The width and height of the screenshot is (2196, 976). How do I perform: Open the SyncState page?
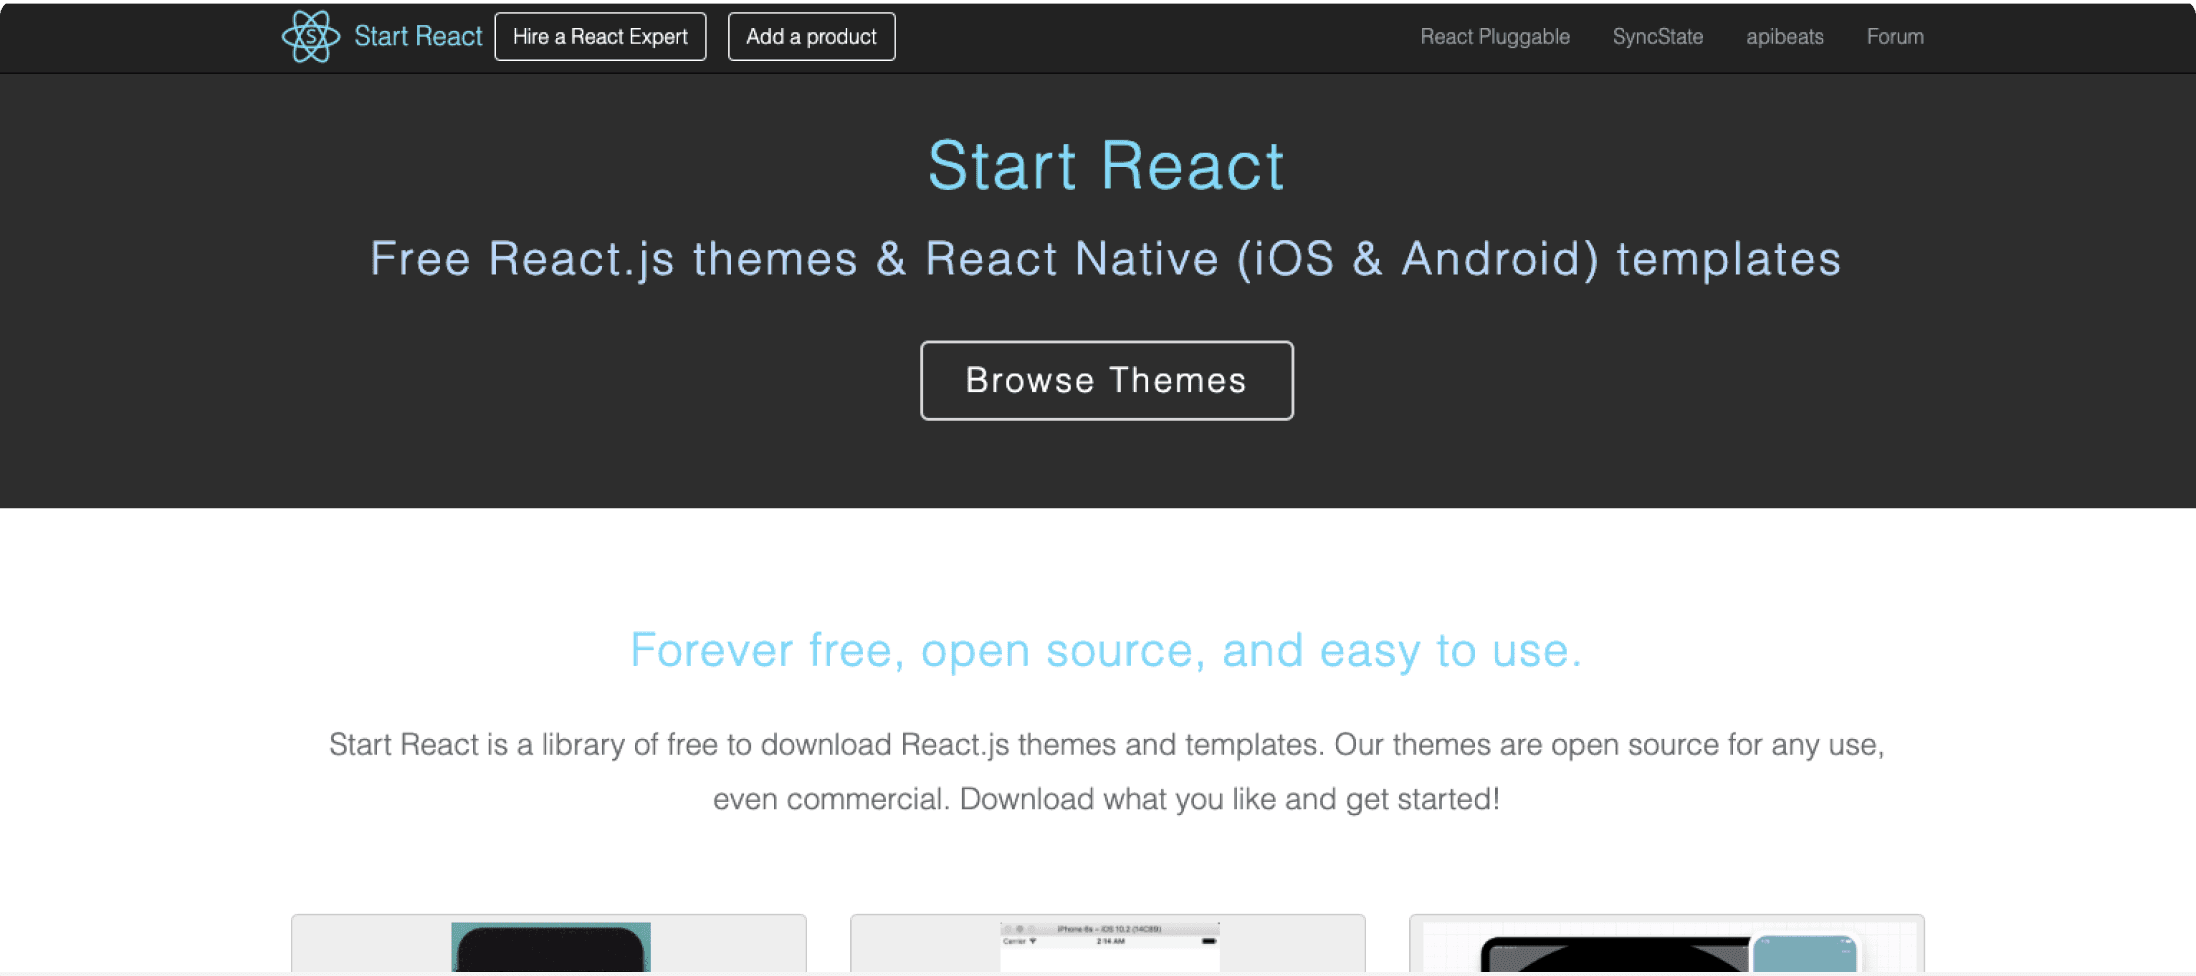click(x=1657, y=37)
